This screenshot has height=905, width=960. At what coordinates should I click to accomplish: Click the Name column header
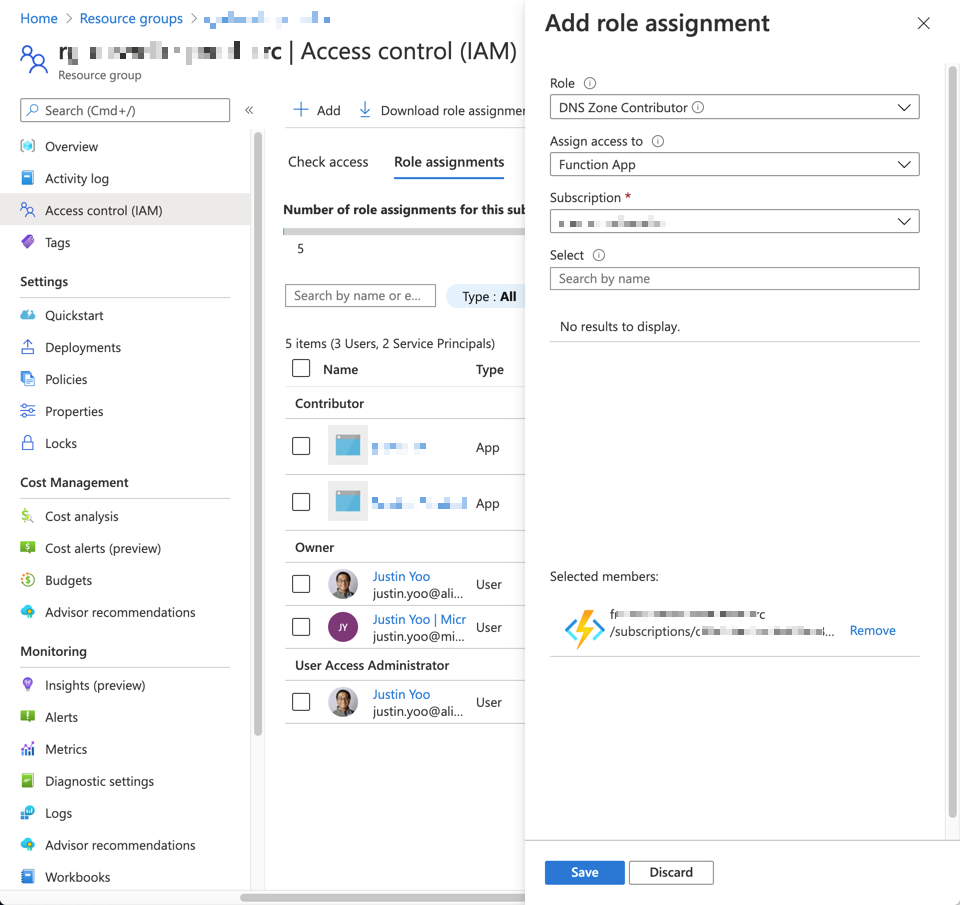click(340, 369)
